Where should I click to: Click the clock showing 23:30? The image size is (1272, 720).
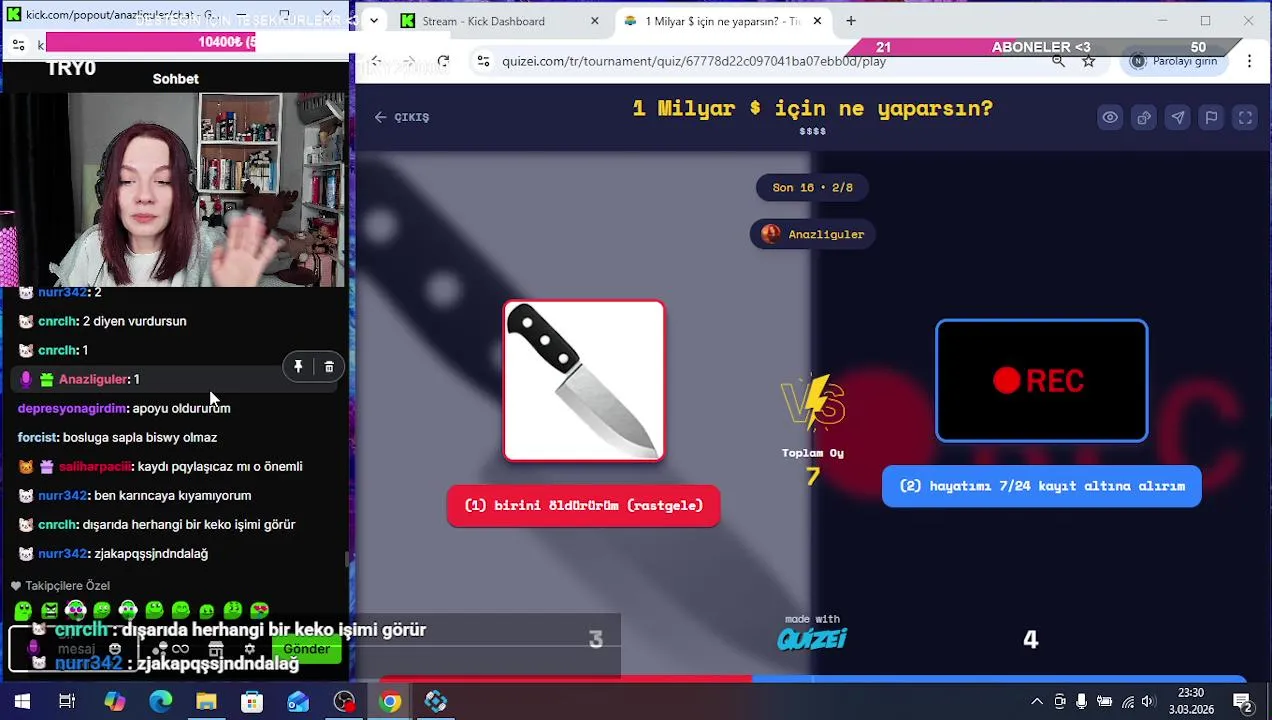[x=1190, y=693]
